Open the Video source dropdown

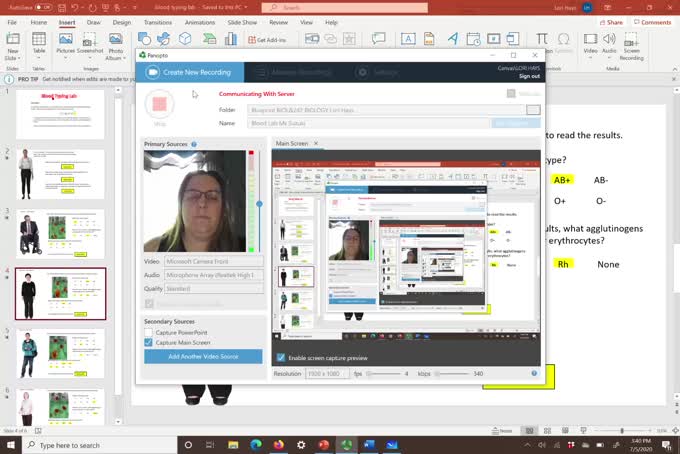(214, 261)
